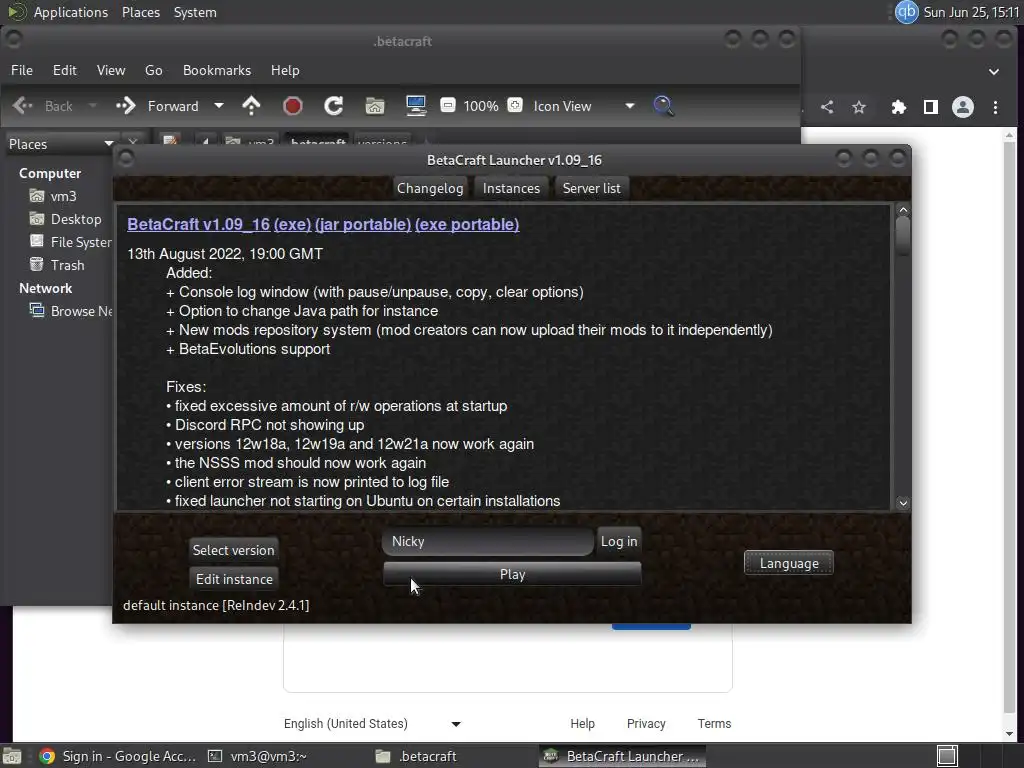Click the Search magnifier icon in file manager
1024x768 pixels.
pyautogui.click(x=664, y=106)
